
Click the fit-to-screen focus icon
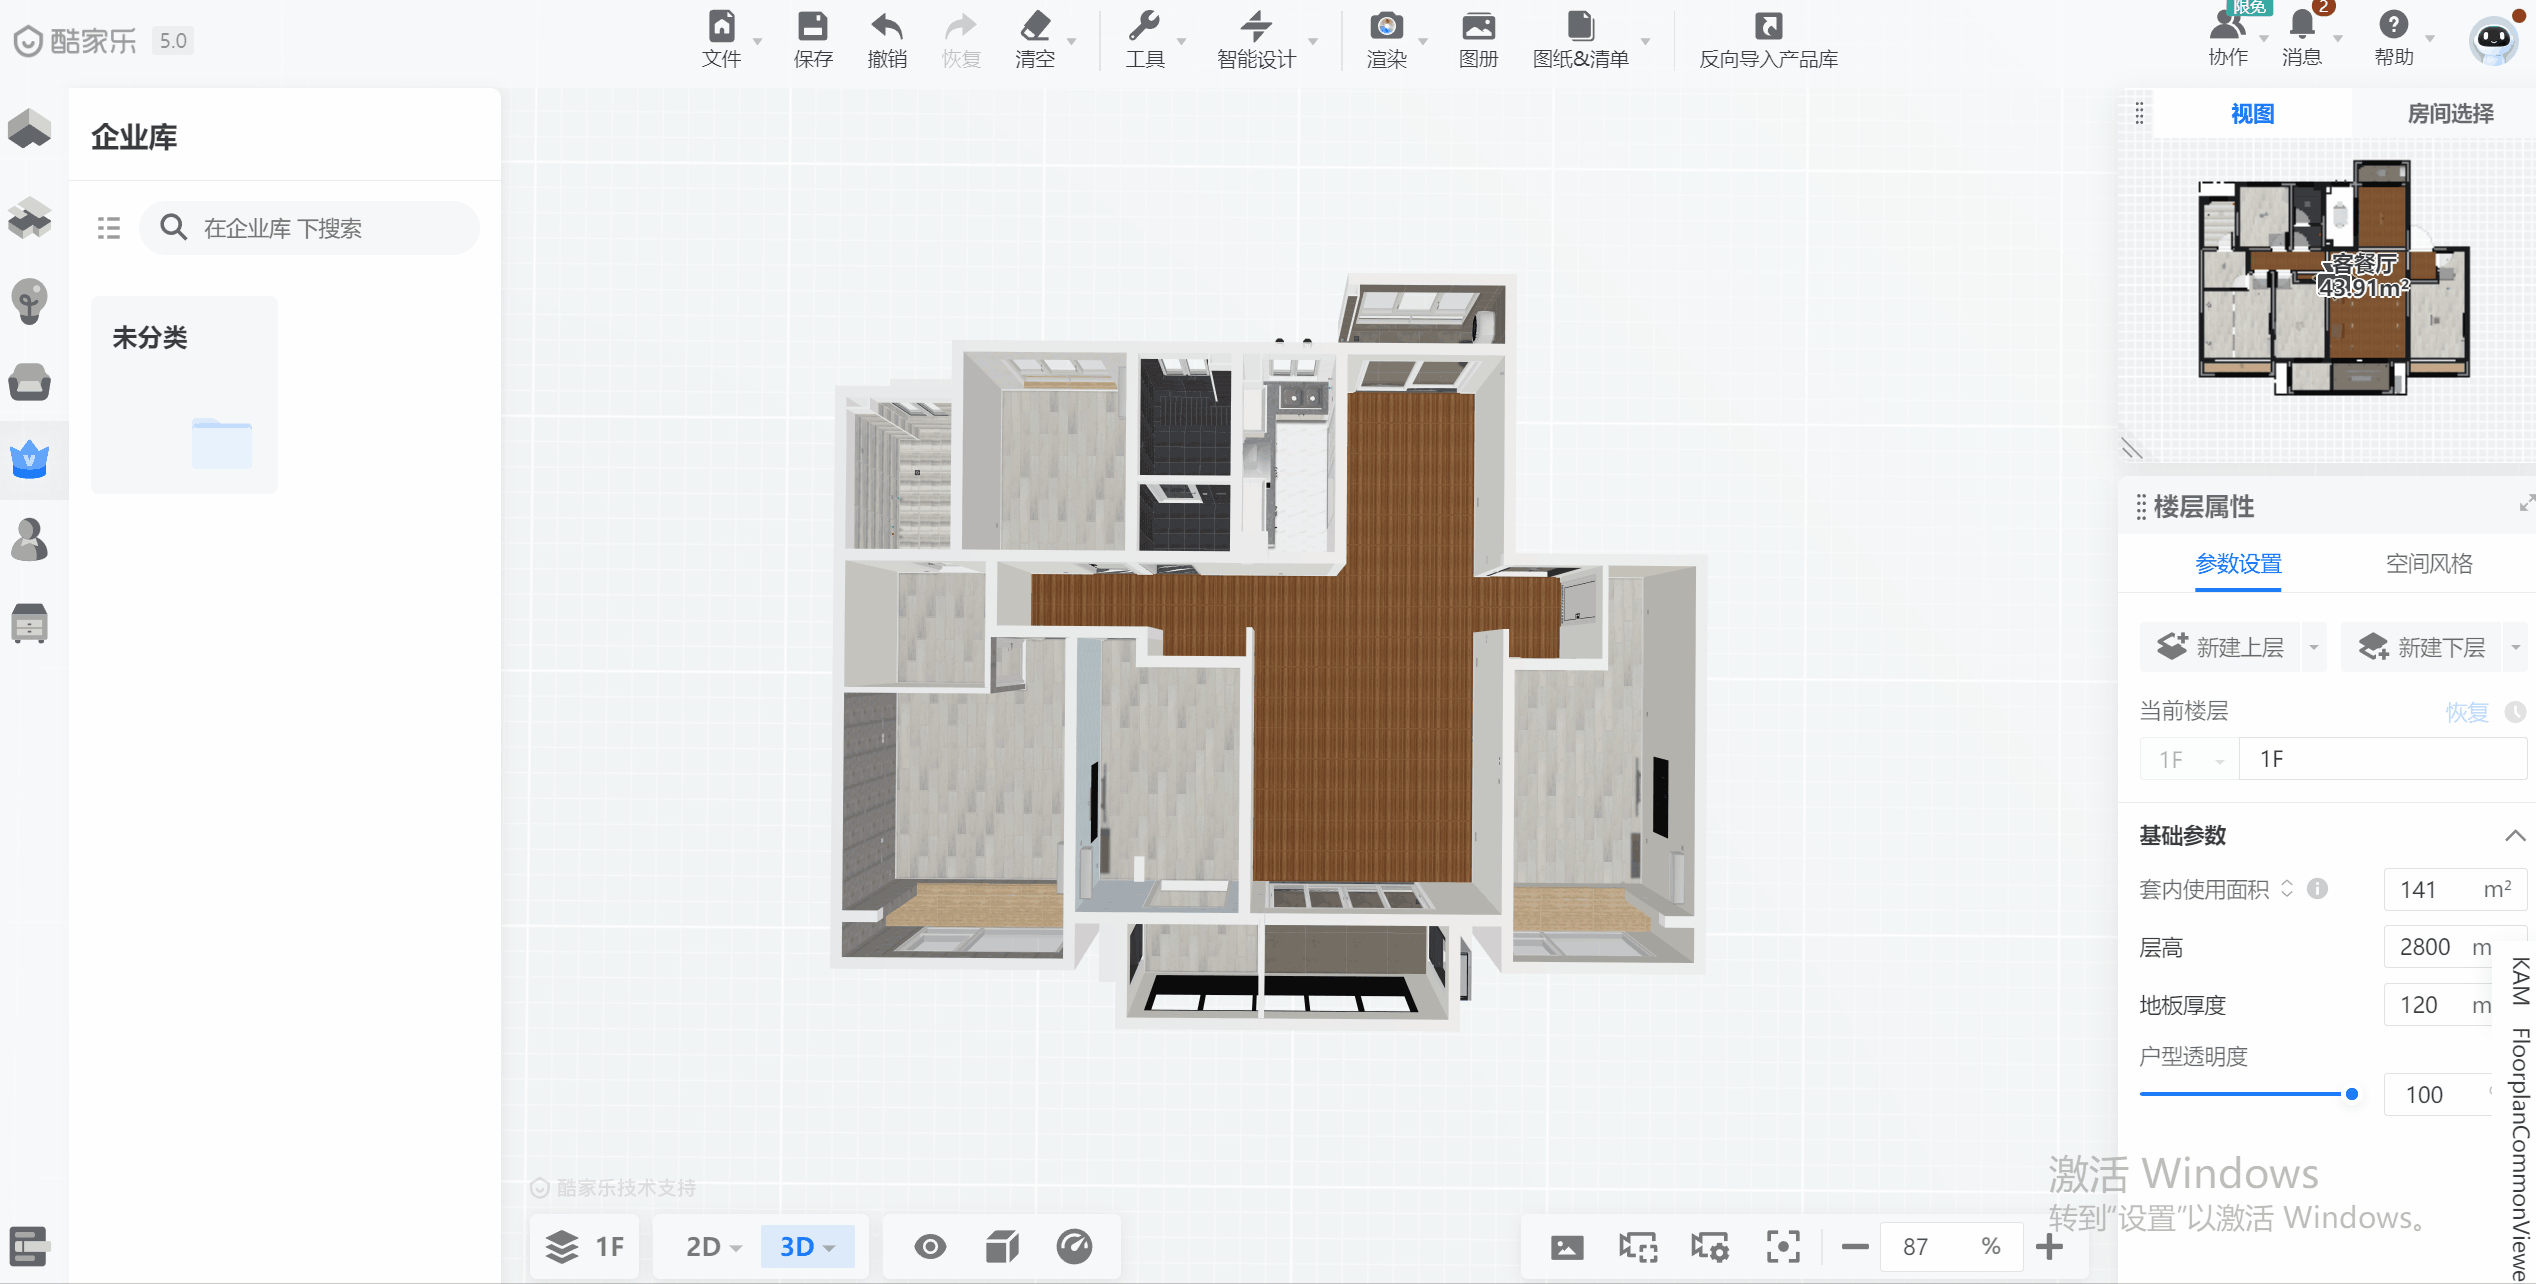(1782, 1247)
